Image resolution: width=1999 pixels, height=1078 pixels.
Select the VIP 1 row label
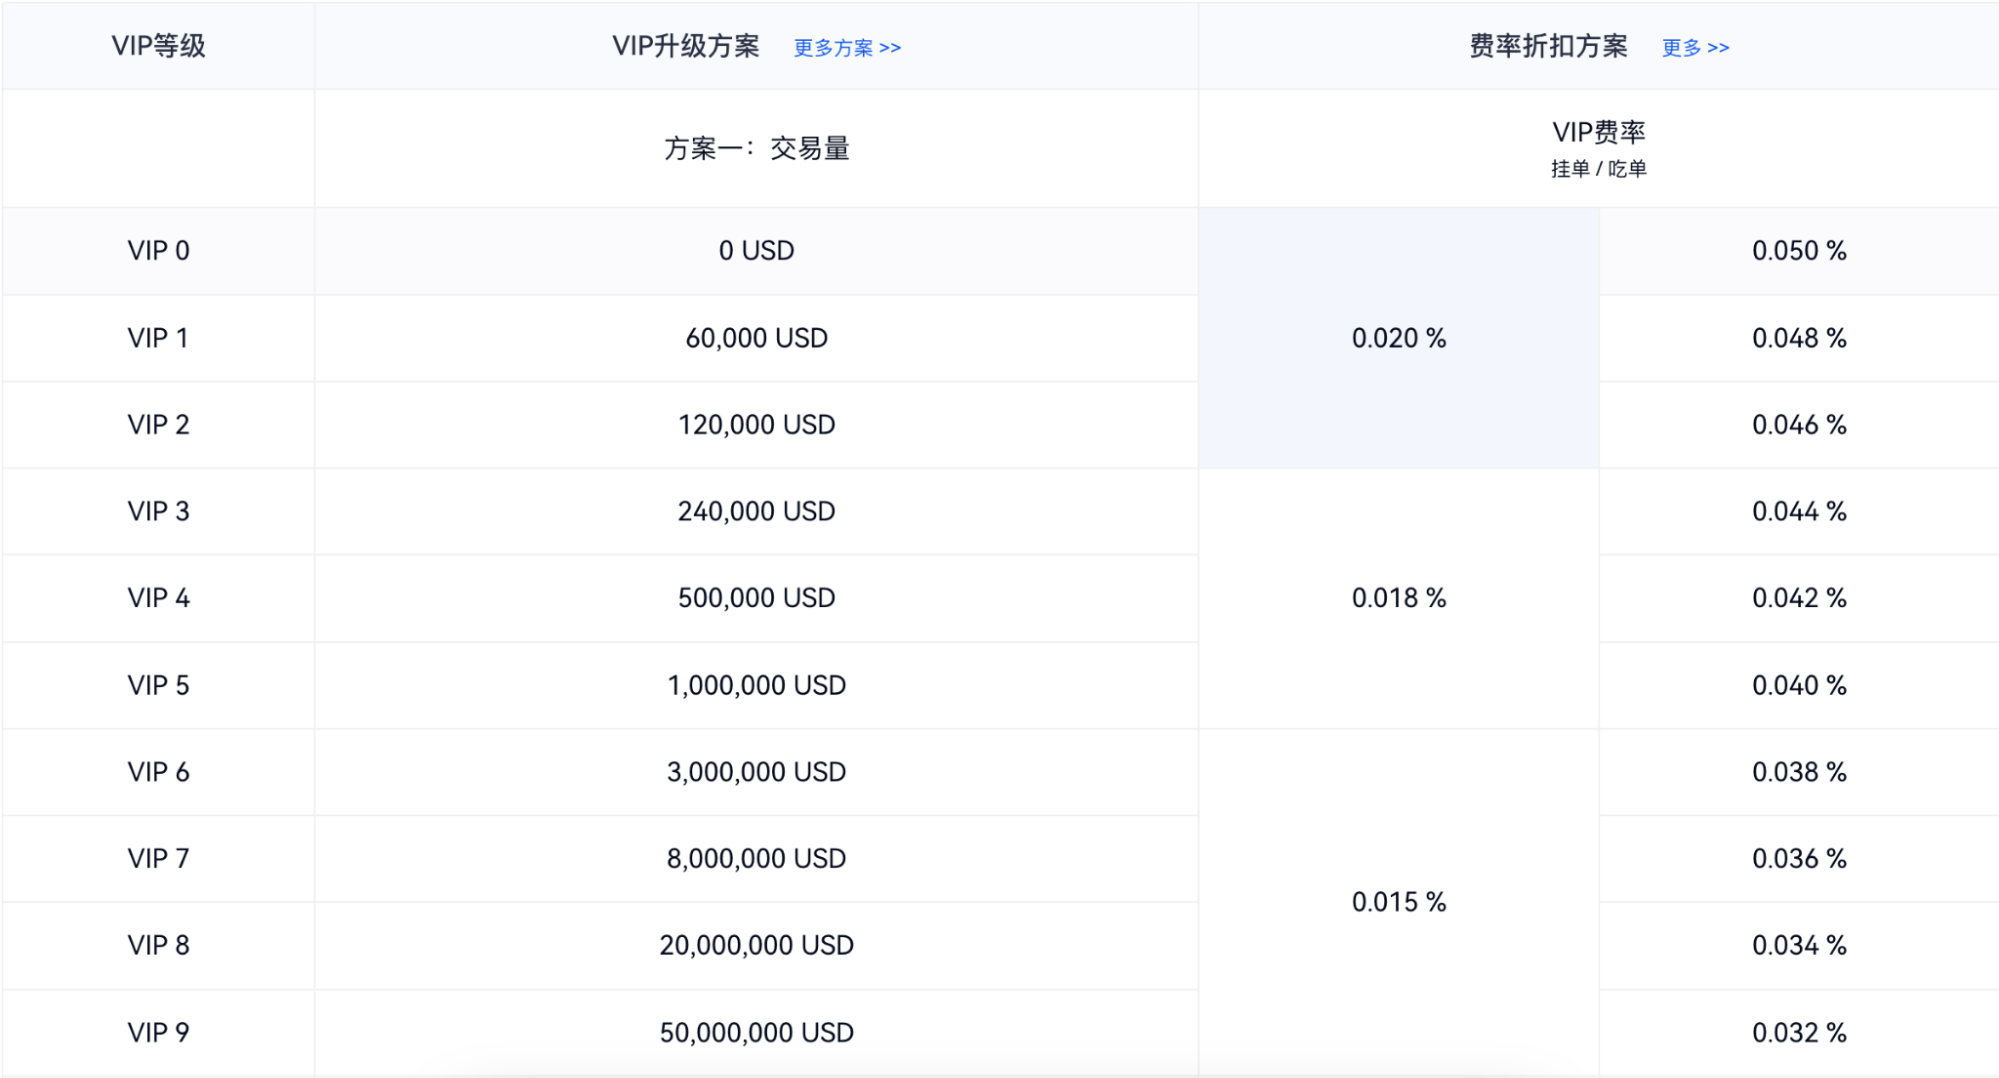[x=158, y=338]
